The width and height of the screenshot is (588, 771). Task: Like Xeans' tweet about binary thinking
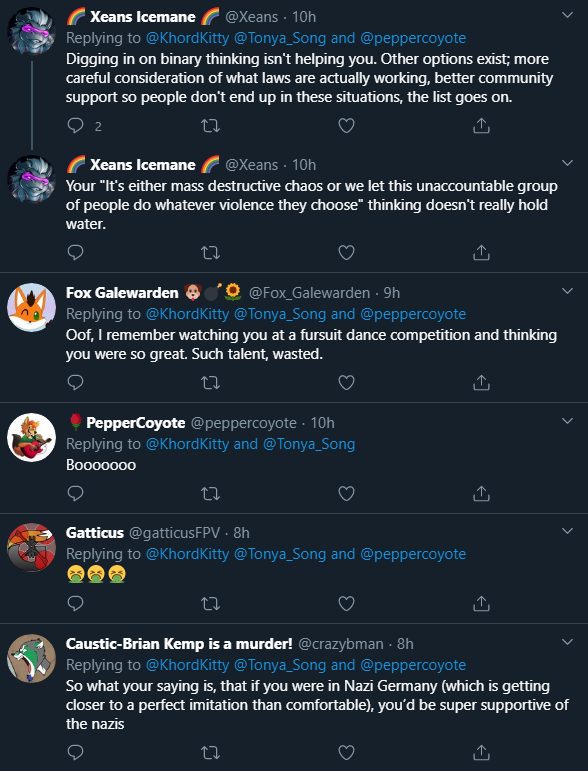click(346, 126)
